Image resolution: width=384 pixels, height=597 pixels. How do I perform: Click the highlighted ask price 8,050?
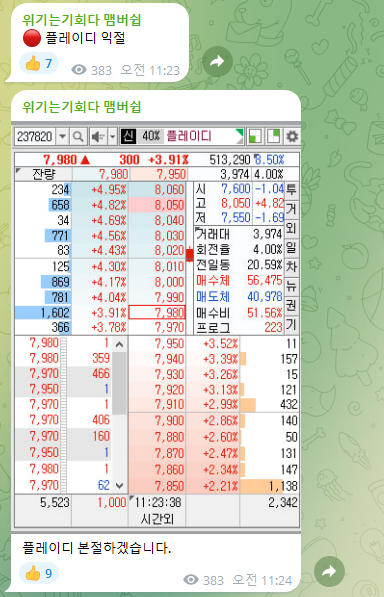click(157, 205)
